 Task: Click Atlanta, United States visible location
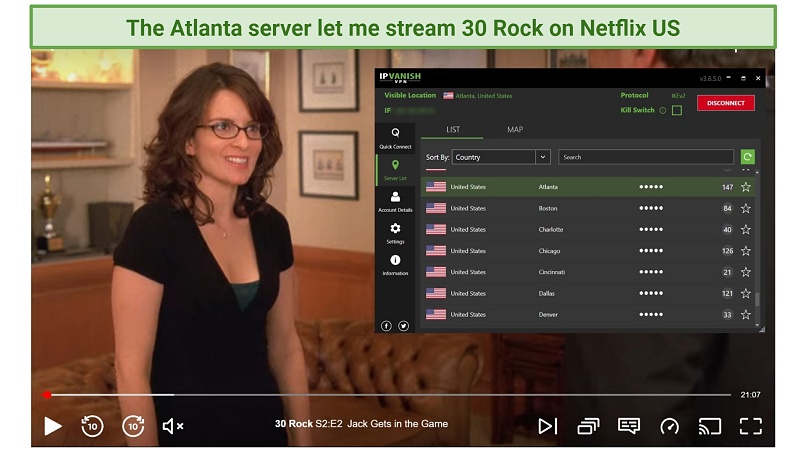[x=484, y=96]
